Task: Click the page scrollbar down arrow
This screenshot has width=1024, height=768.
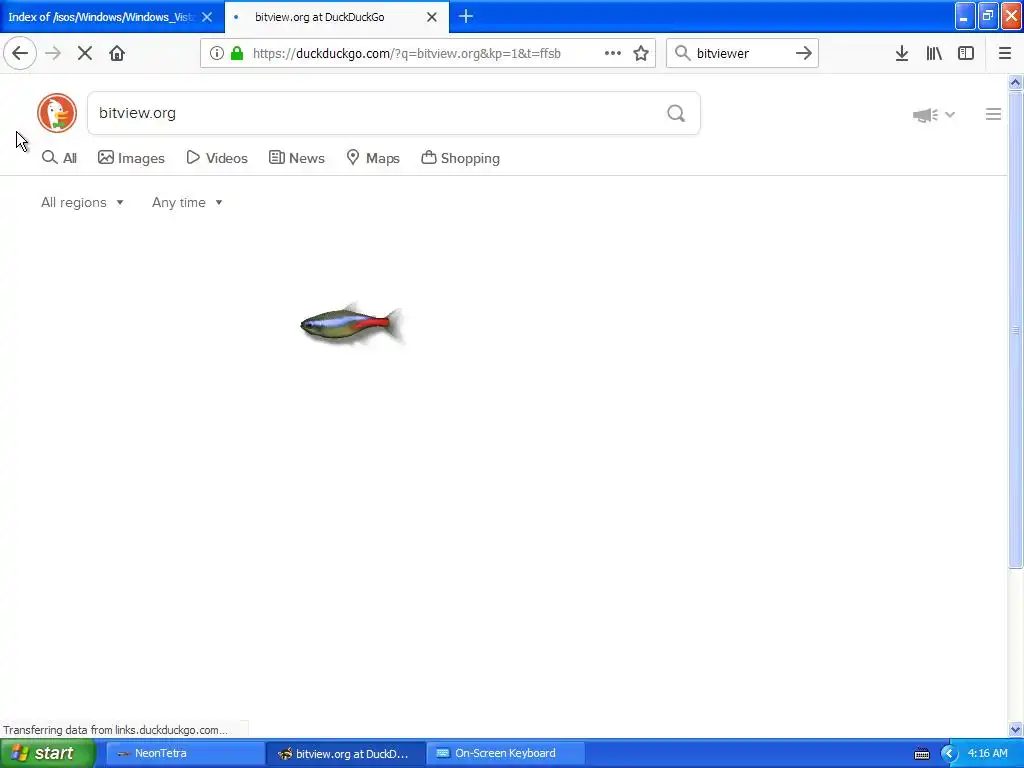Action: tap(1015, 729)
